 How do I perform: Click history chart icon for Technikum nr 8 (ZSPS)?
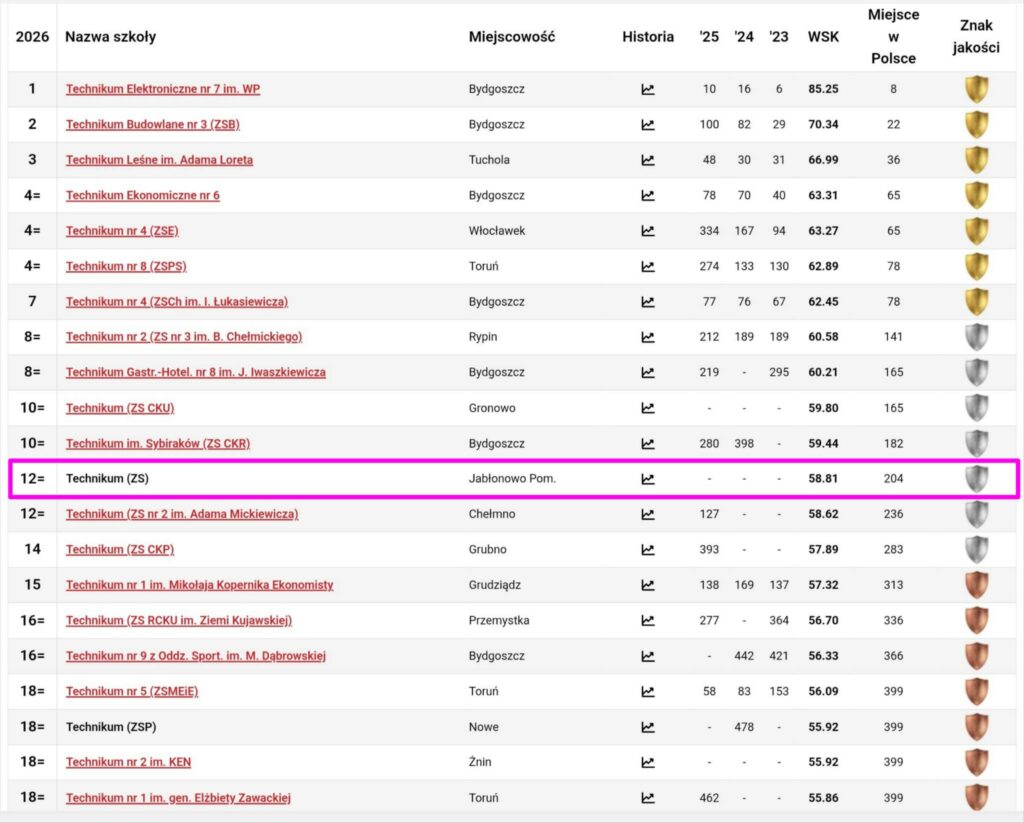click(x=648, y=266)
